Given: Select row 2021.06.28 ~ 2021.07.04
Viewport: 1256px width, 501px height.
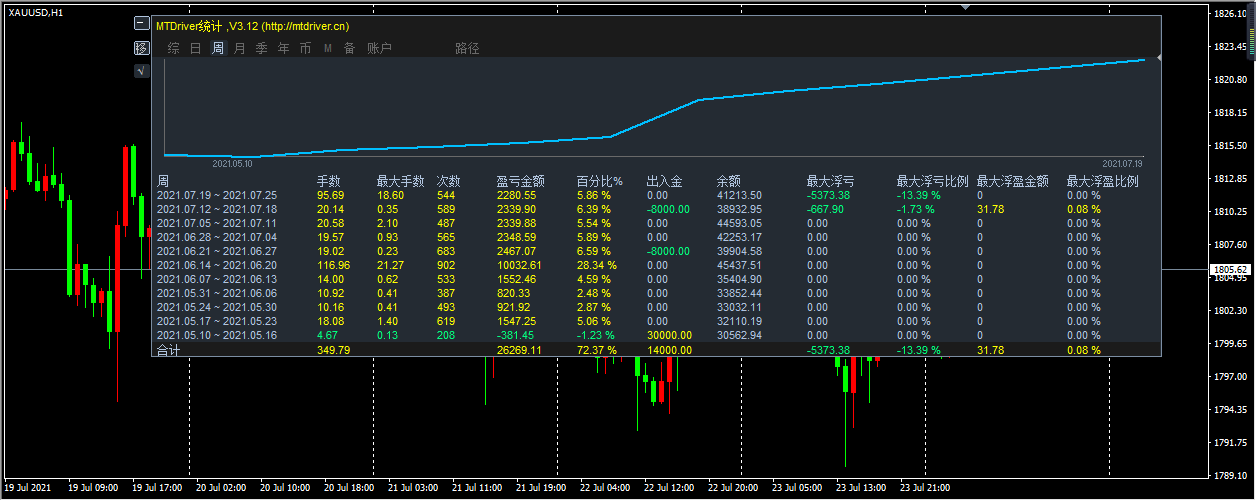Looking at the screenshot, I should point(656,236).
